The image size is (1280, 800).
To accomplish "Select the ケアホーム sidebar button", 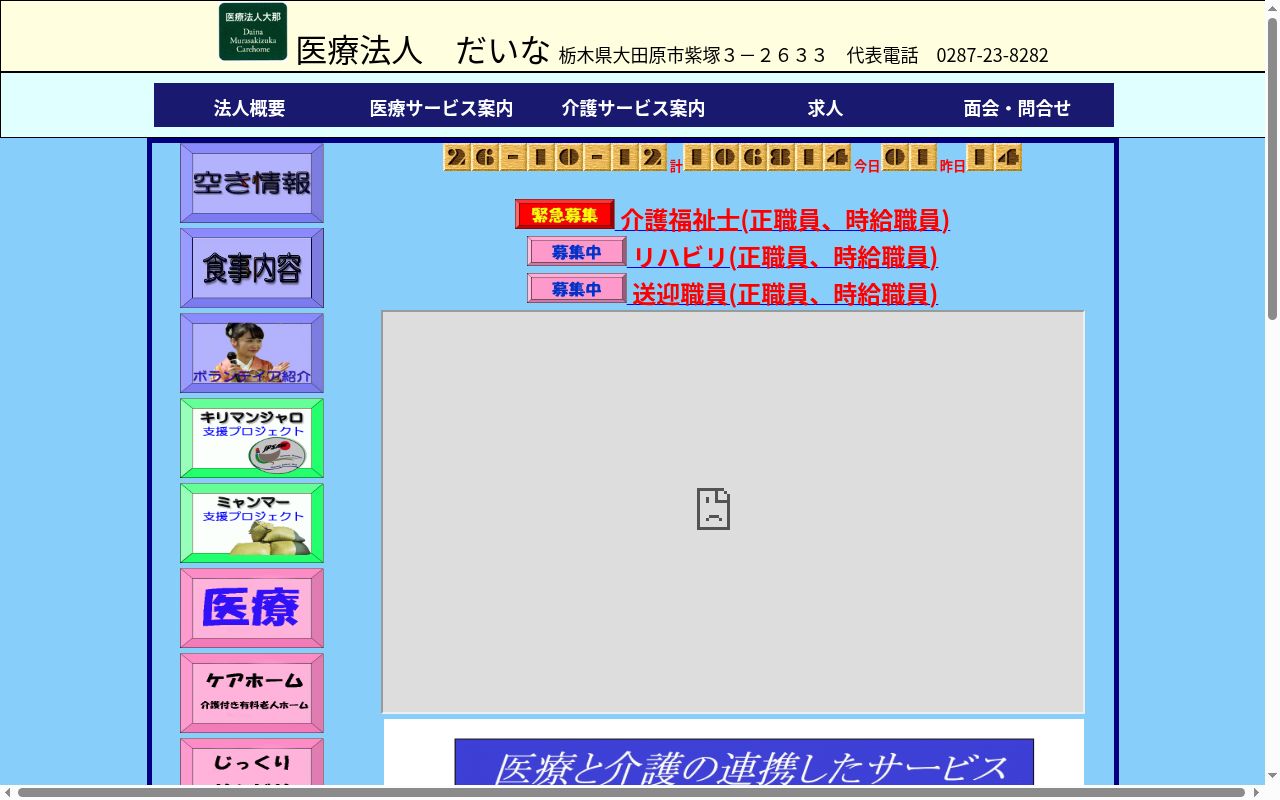I will point(252,693).
